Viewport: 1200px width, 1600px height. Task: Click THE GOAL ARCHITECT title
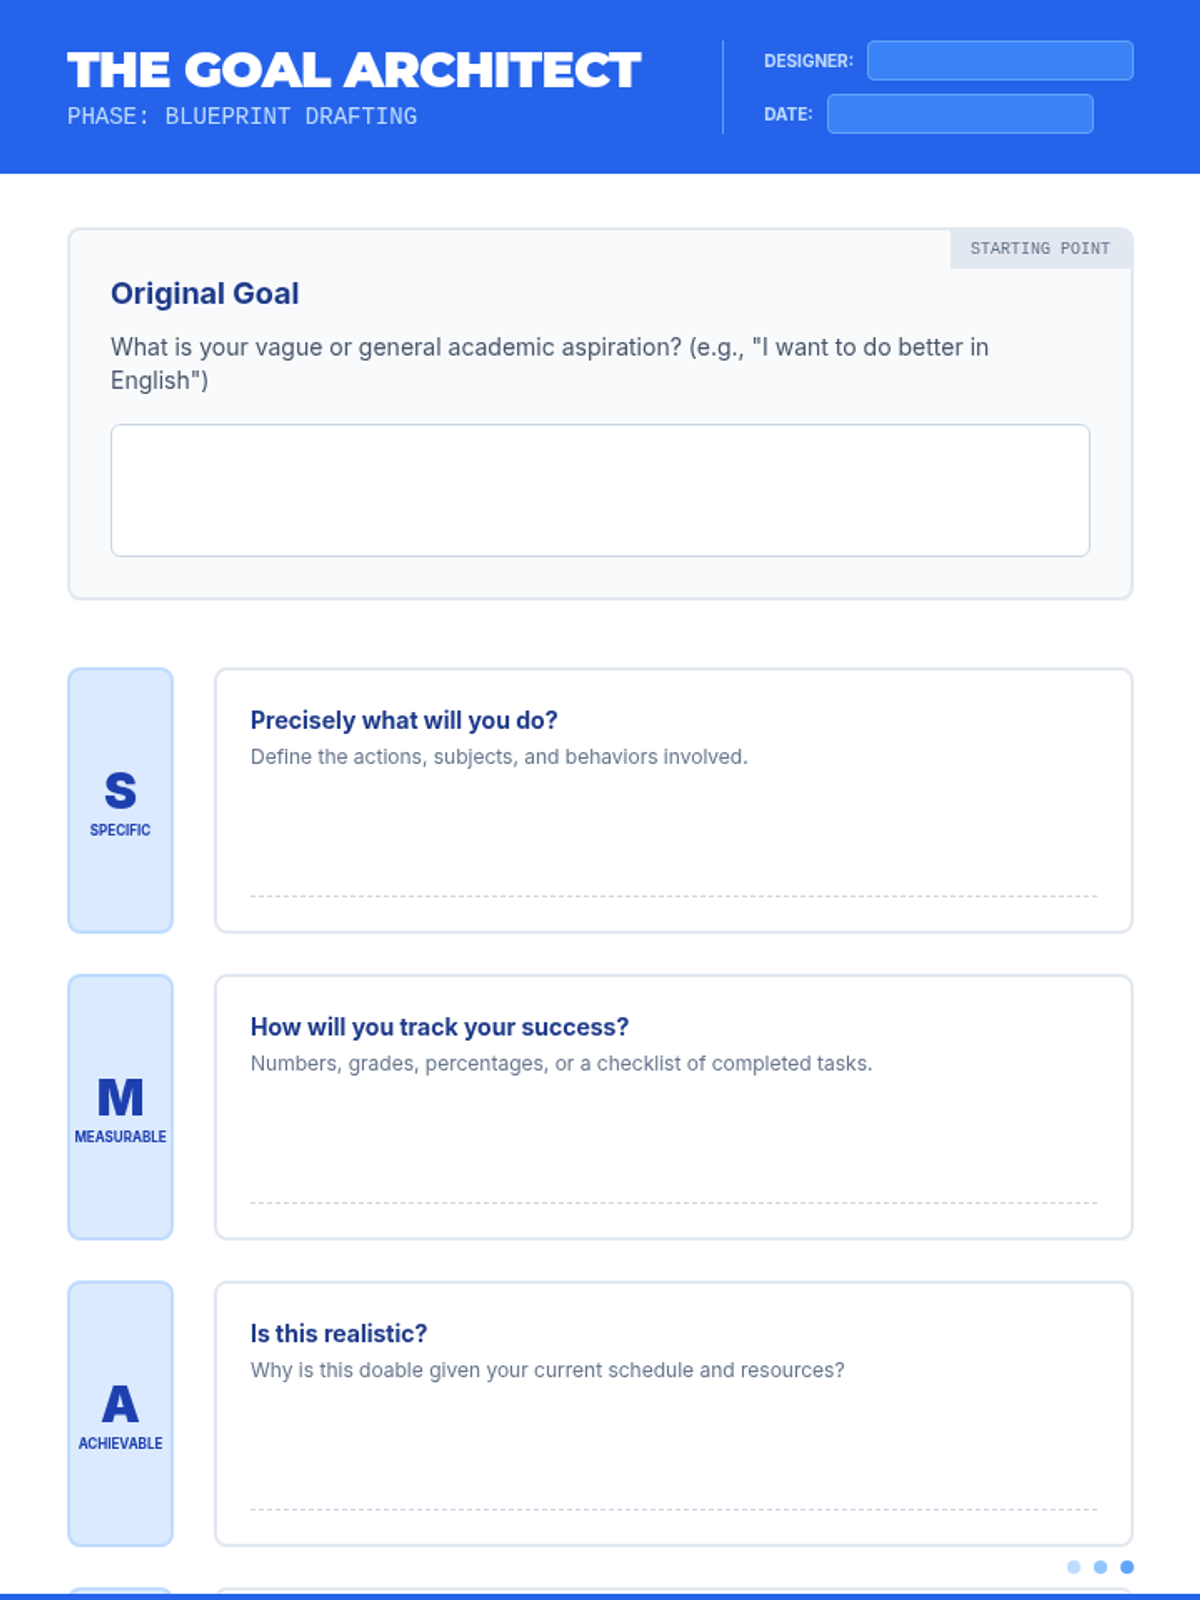pyautogui.click(x=354, y=70)
